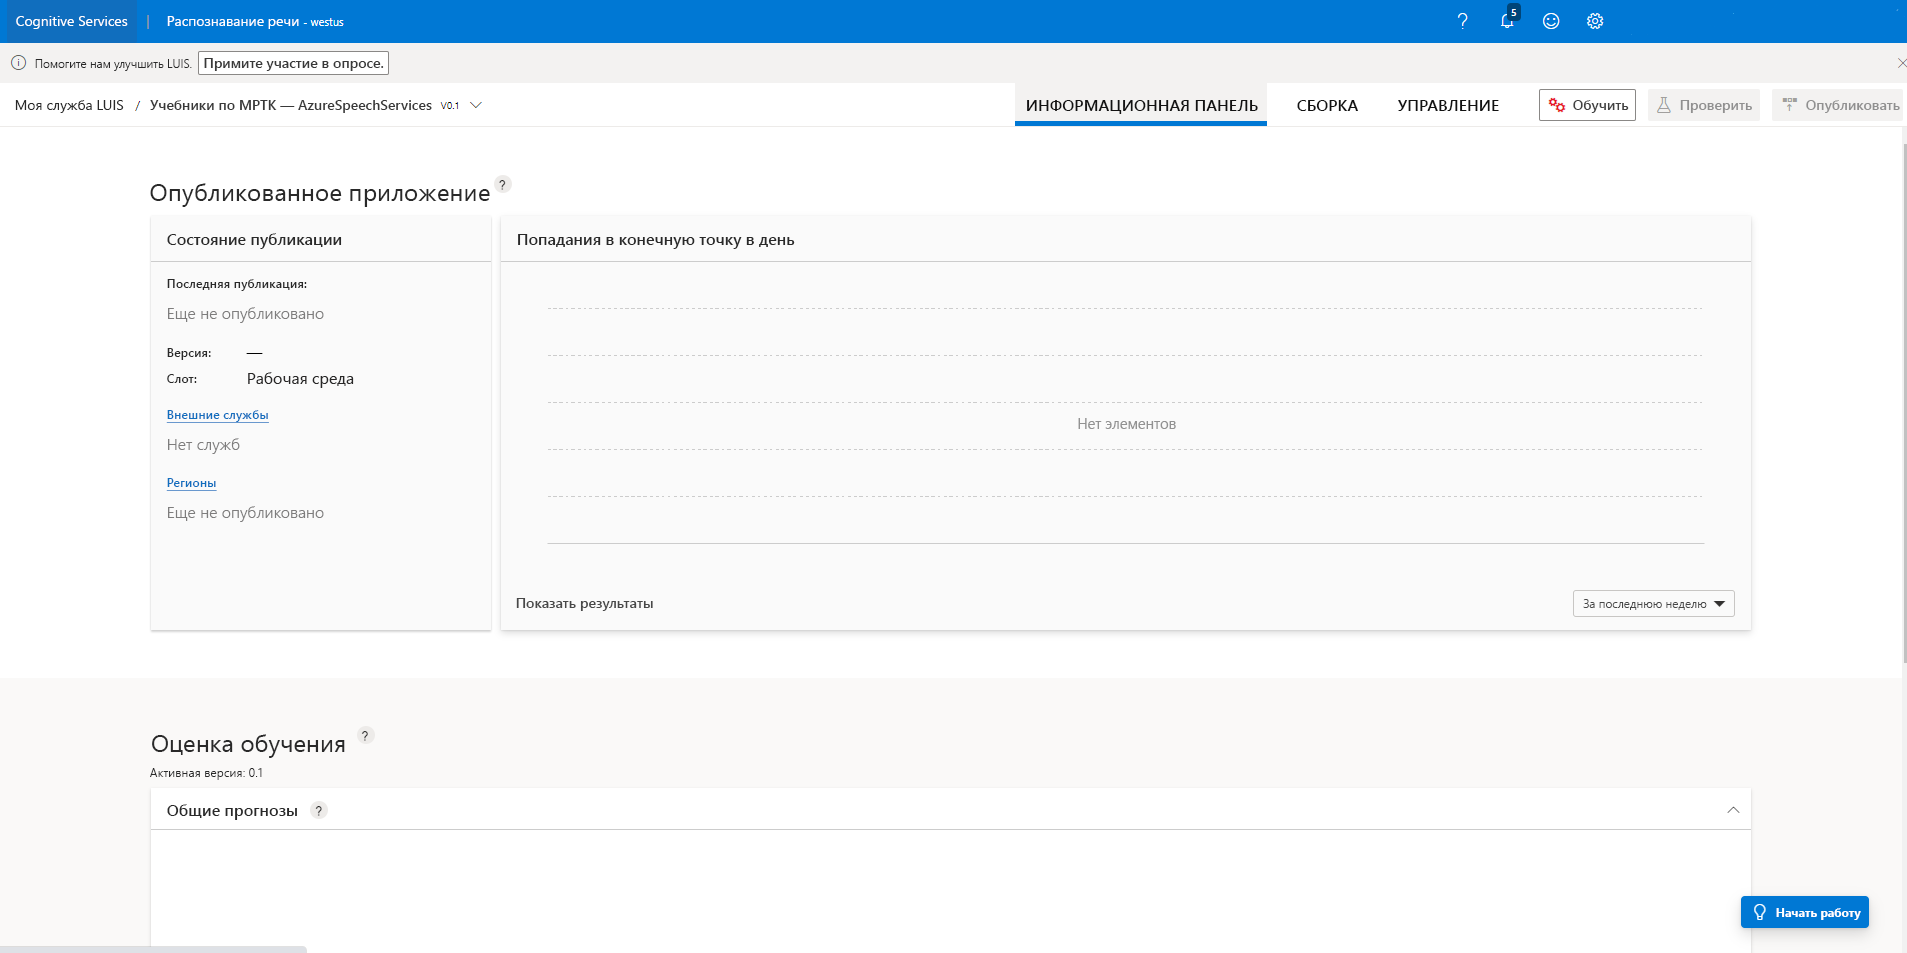Viewport: 1907px width, 953px height.
Task: Open the За последнюю неделю dropdown
Action: point(1653,604)
